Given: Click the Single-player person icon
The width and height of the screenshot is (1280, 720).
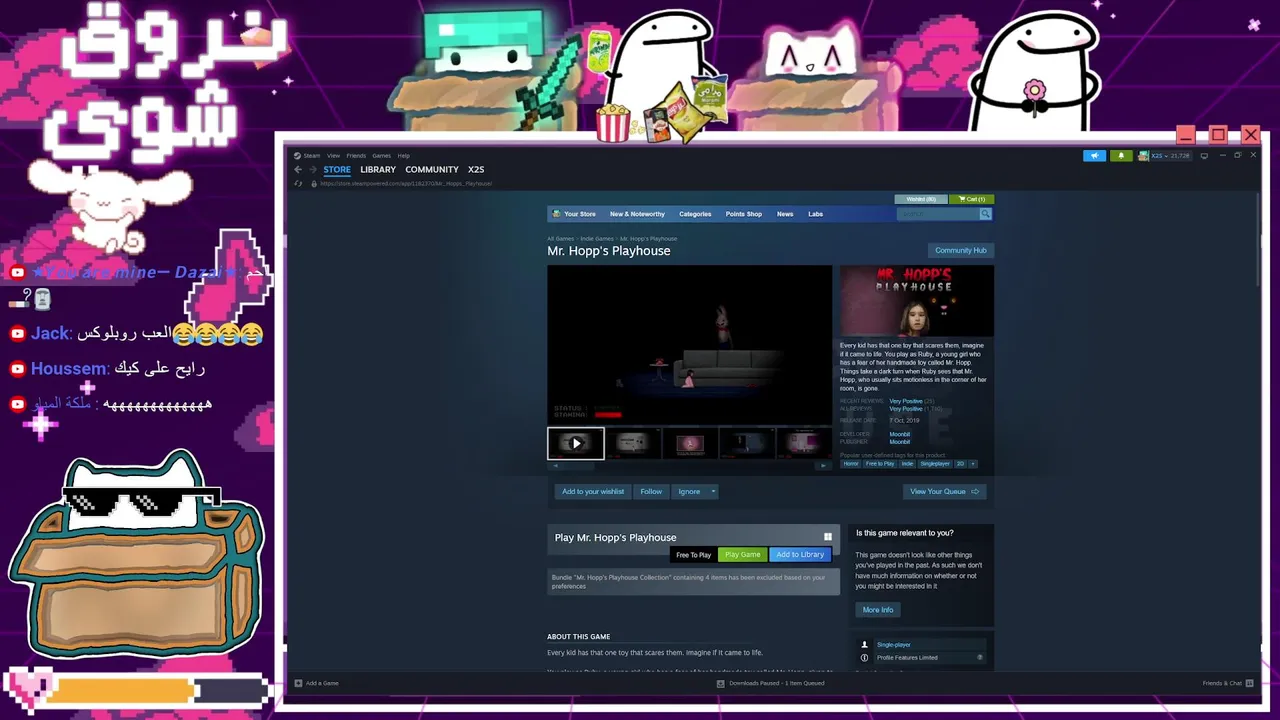Looking at the screenshot, I should [864, 645].
